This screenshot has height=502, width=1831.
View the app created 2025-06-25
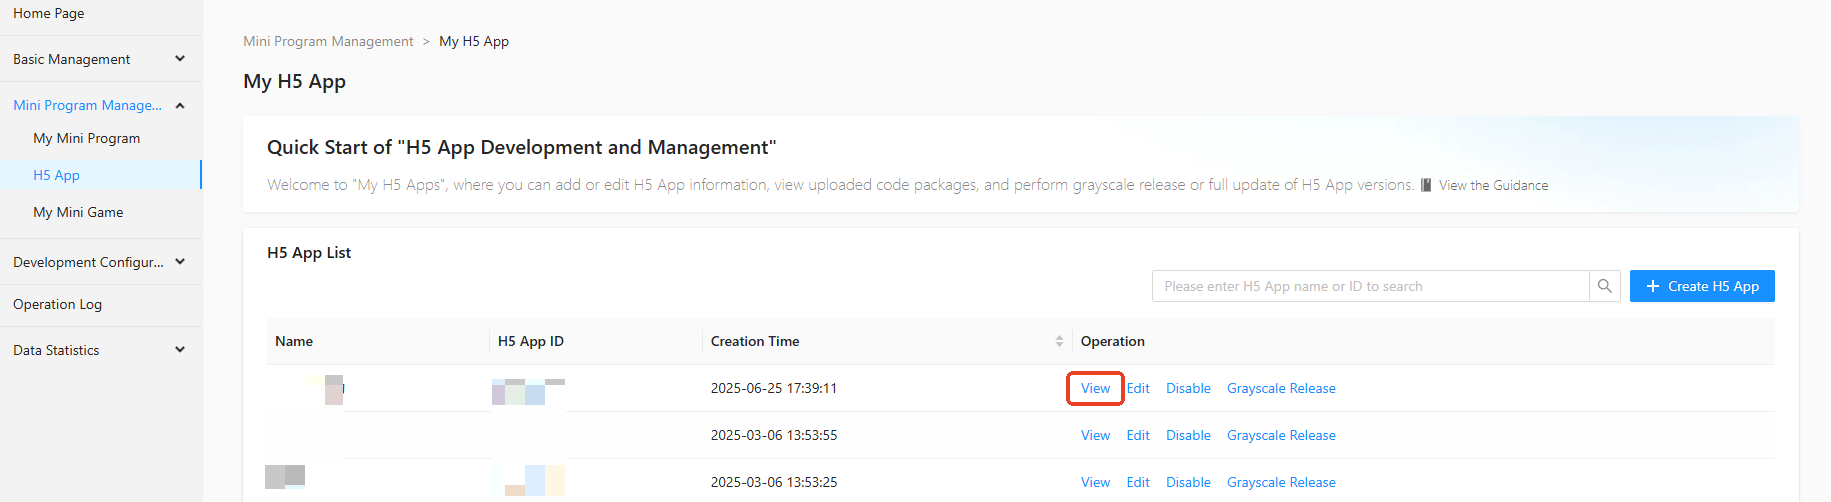point(1095,388)
